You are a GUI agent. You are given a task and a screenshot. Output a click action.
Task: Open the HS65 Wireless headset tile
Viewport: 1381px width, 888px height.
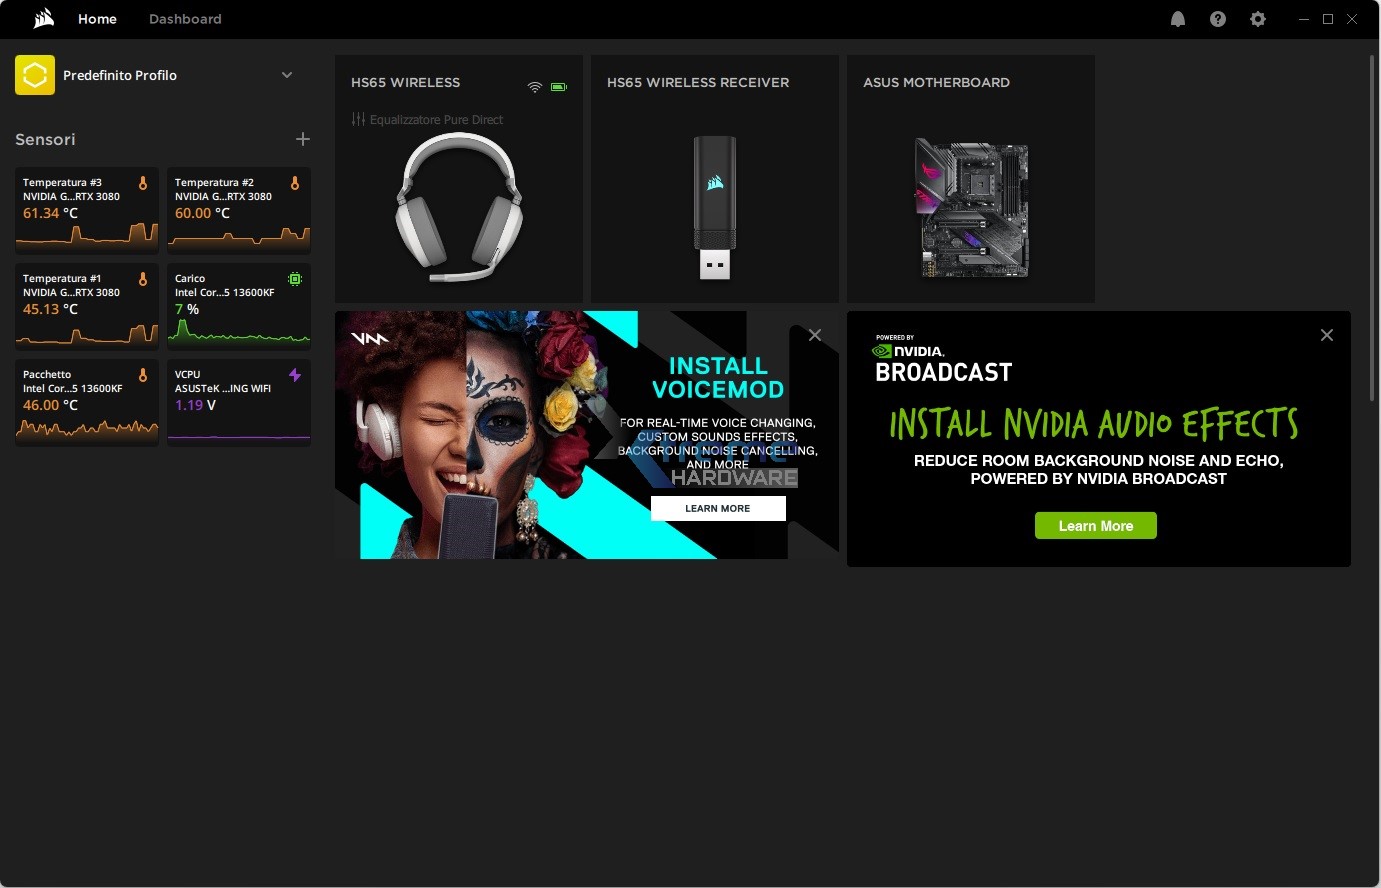point(459,200)
